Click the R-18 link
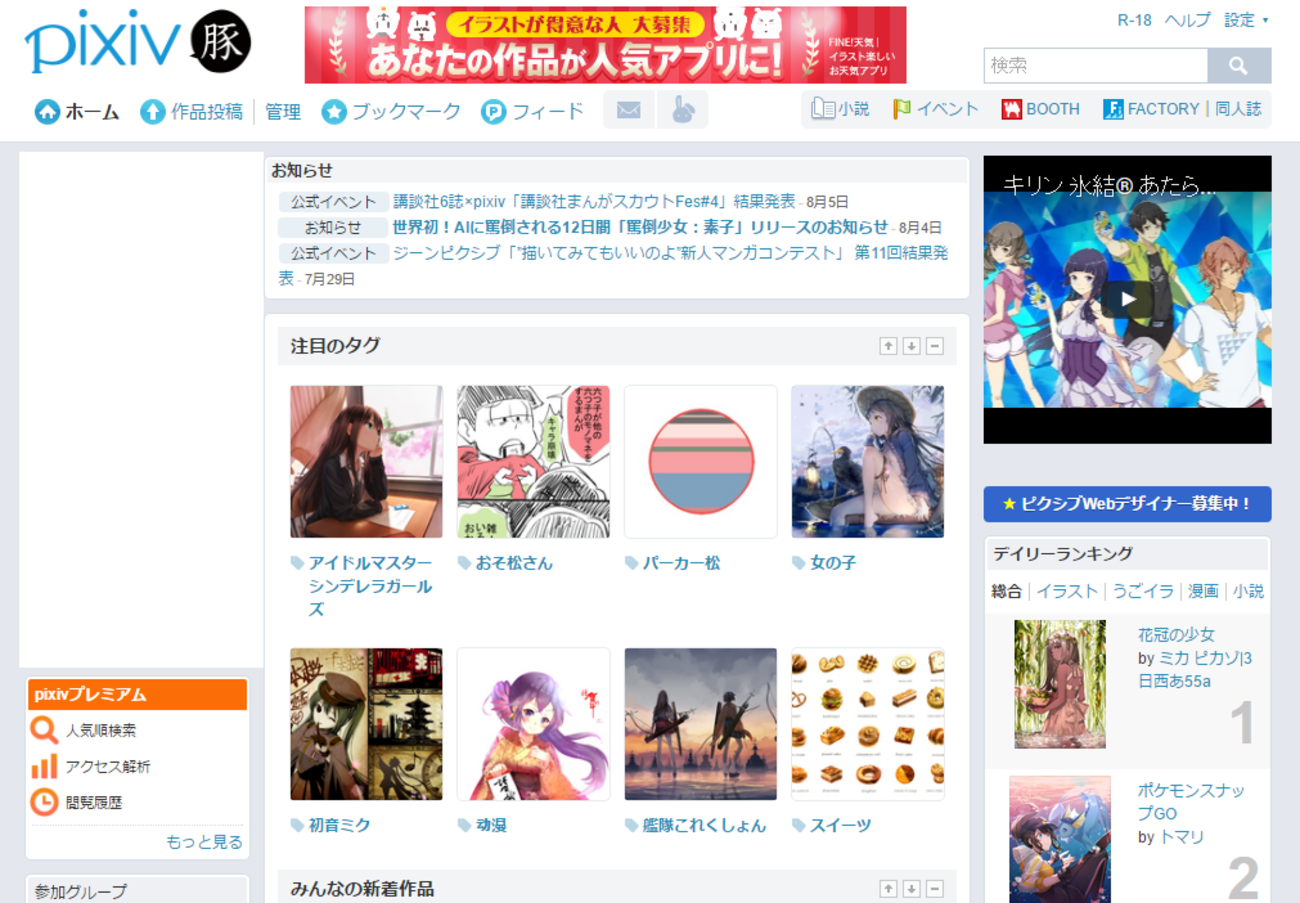The image size is (1300, 903). click(x=1134, y=20)
